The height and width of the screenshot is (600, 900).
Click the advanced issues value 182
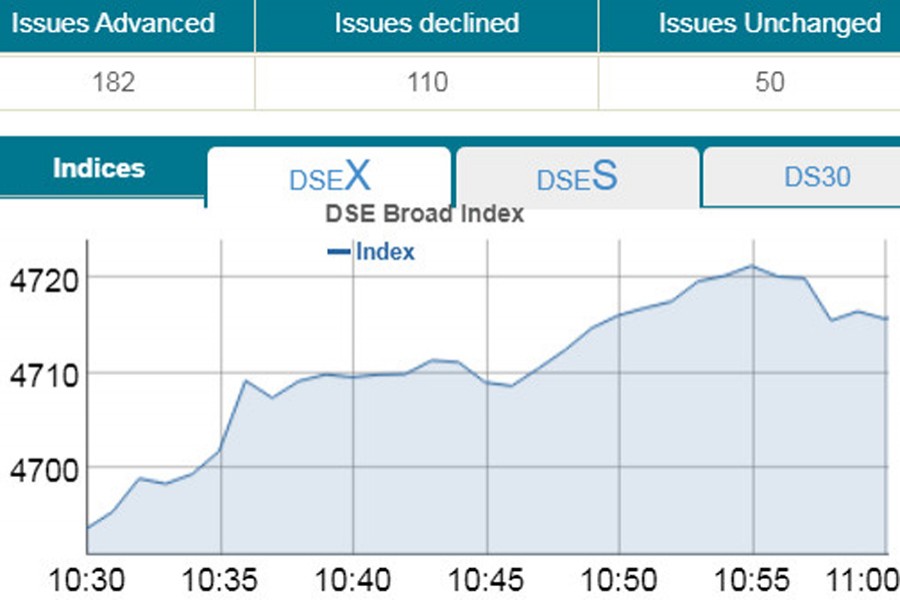click(x=112, y=82)
